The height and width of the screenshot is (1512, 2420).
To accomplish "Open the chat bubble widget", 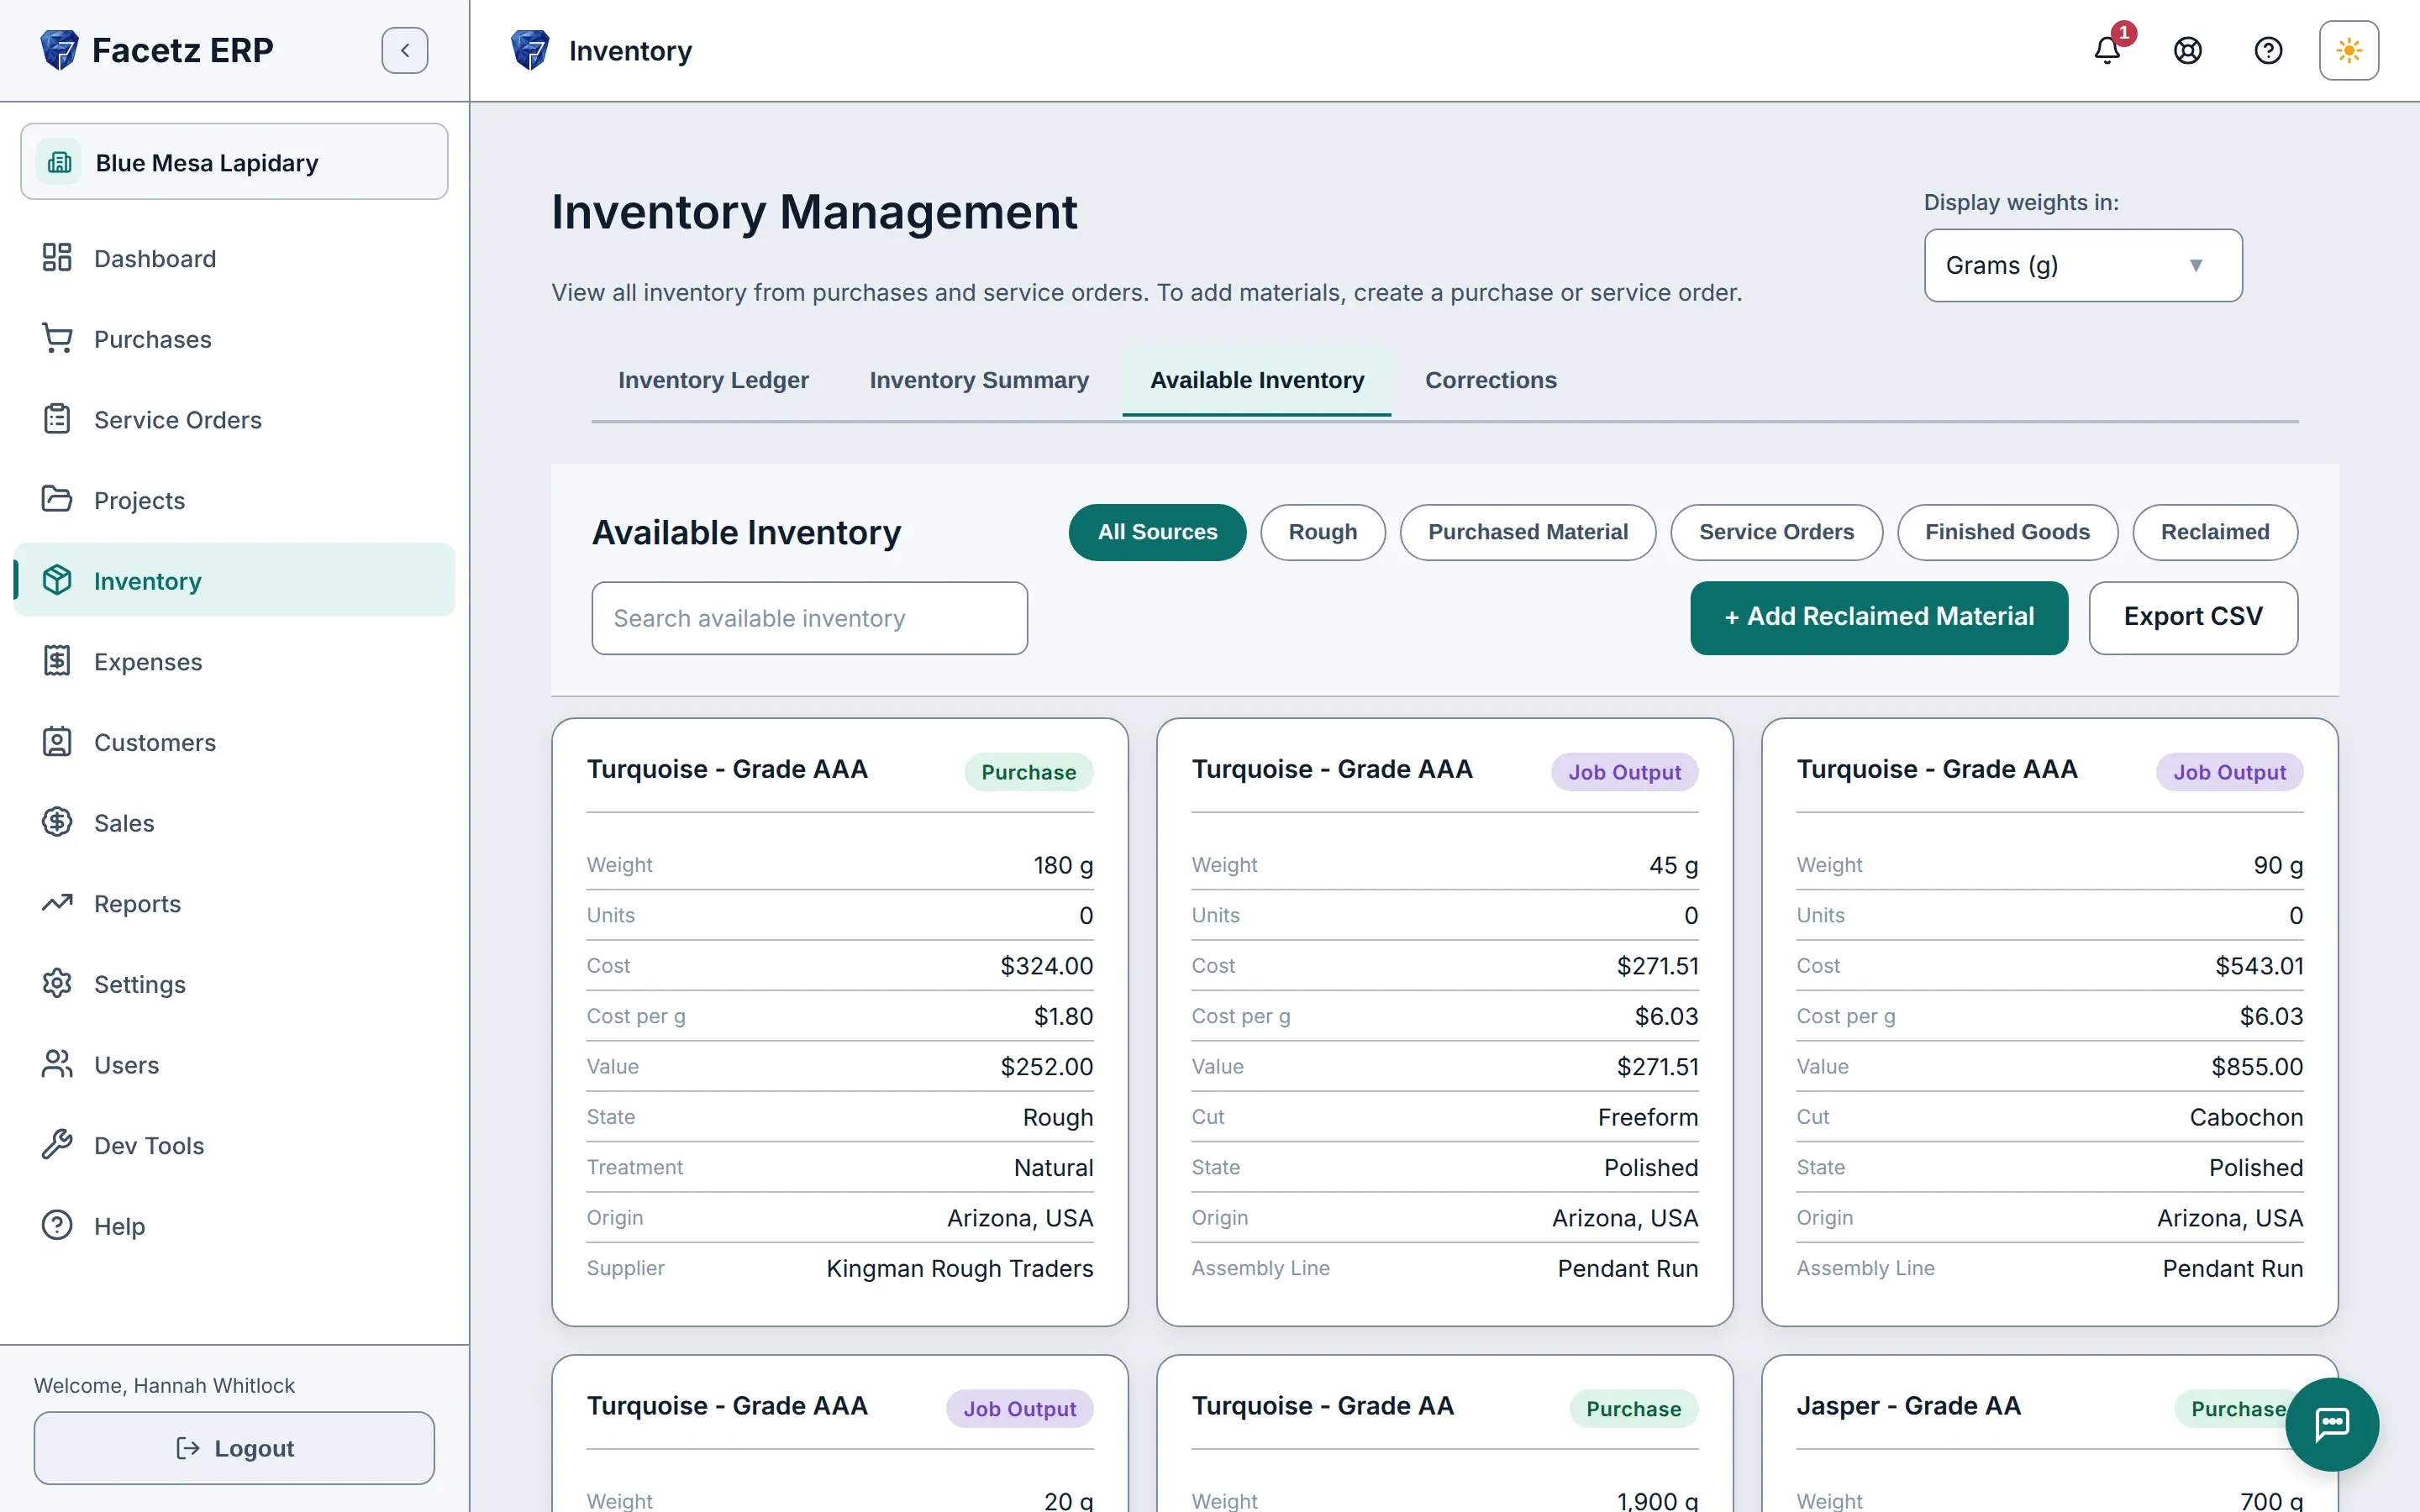I will 2332,1424.
